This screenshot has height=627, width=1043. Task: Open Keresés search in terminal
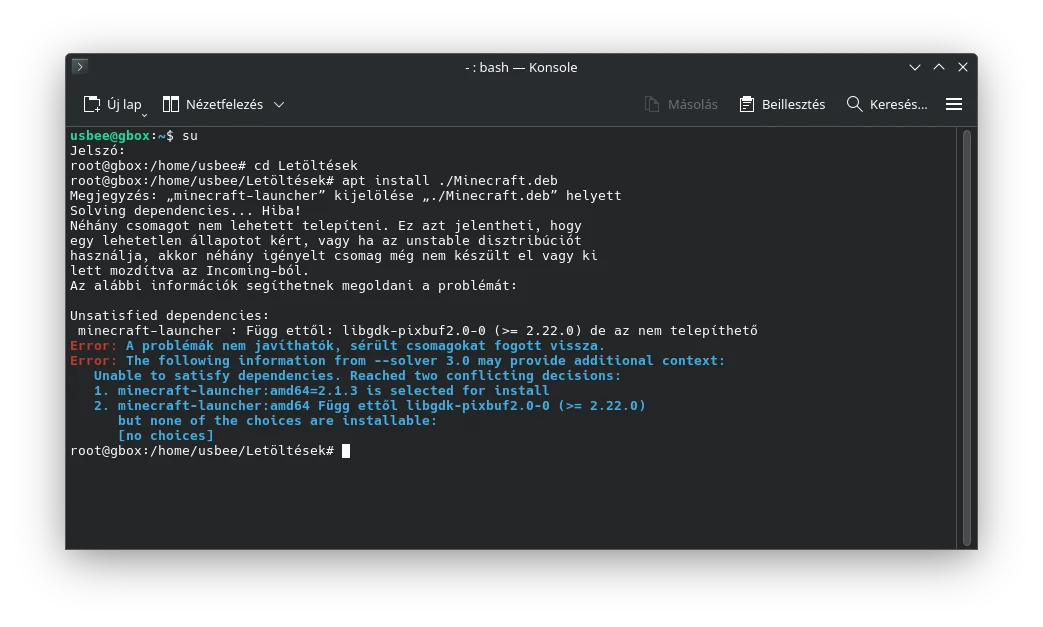tap(887, 104)
